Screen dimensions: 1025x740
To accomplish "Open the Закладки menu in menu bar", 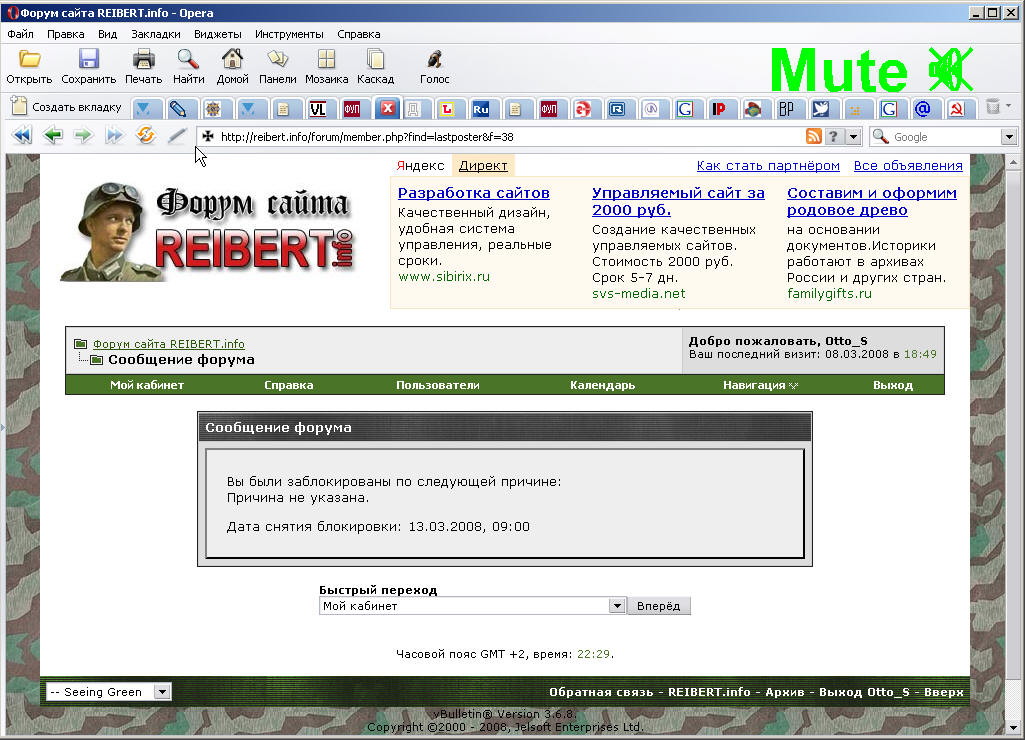I will pyautogui.click(x=156, y=33).
